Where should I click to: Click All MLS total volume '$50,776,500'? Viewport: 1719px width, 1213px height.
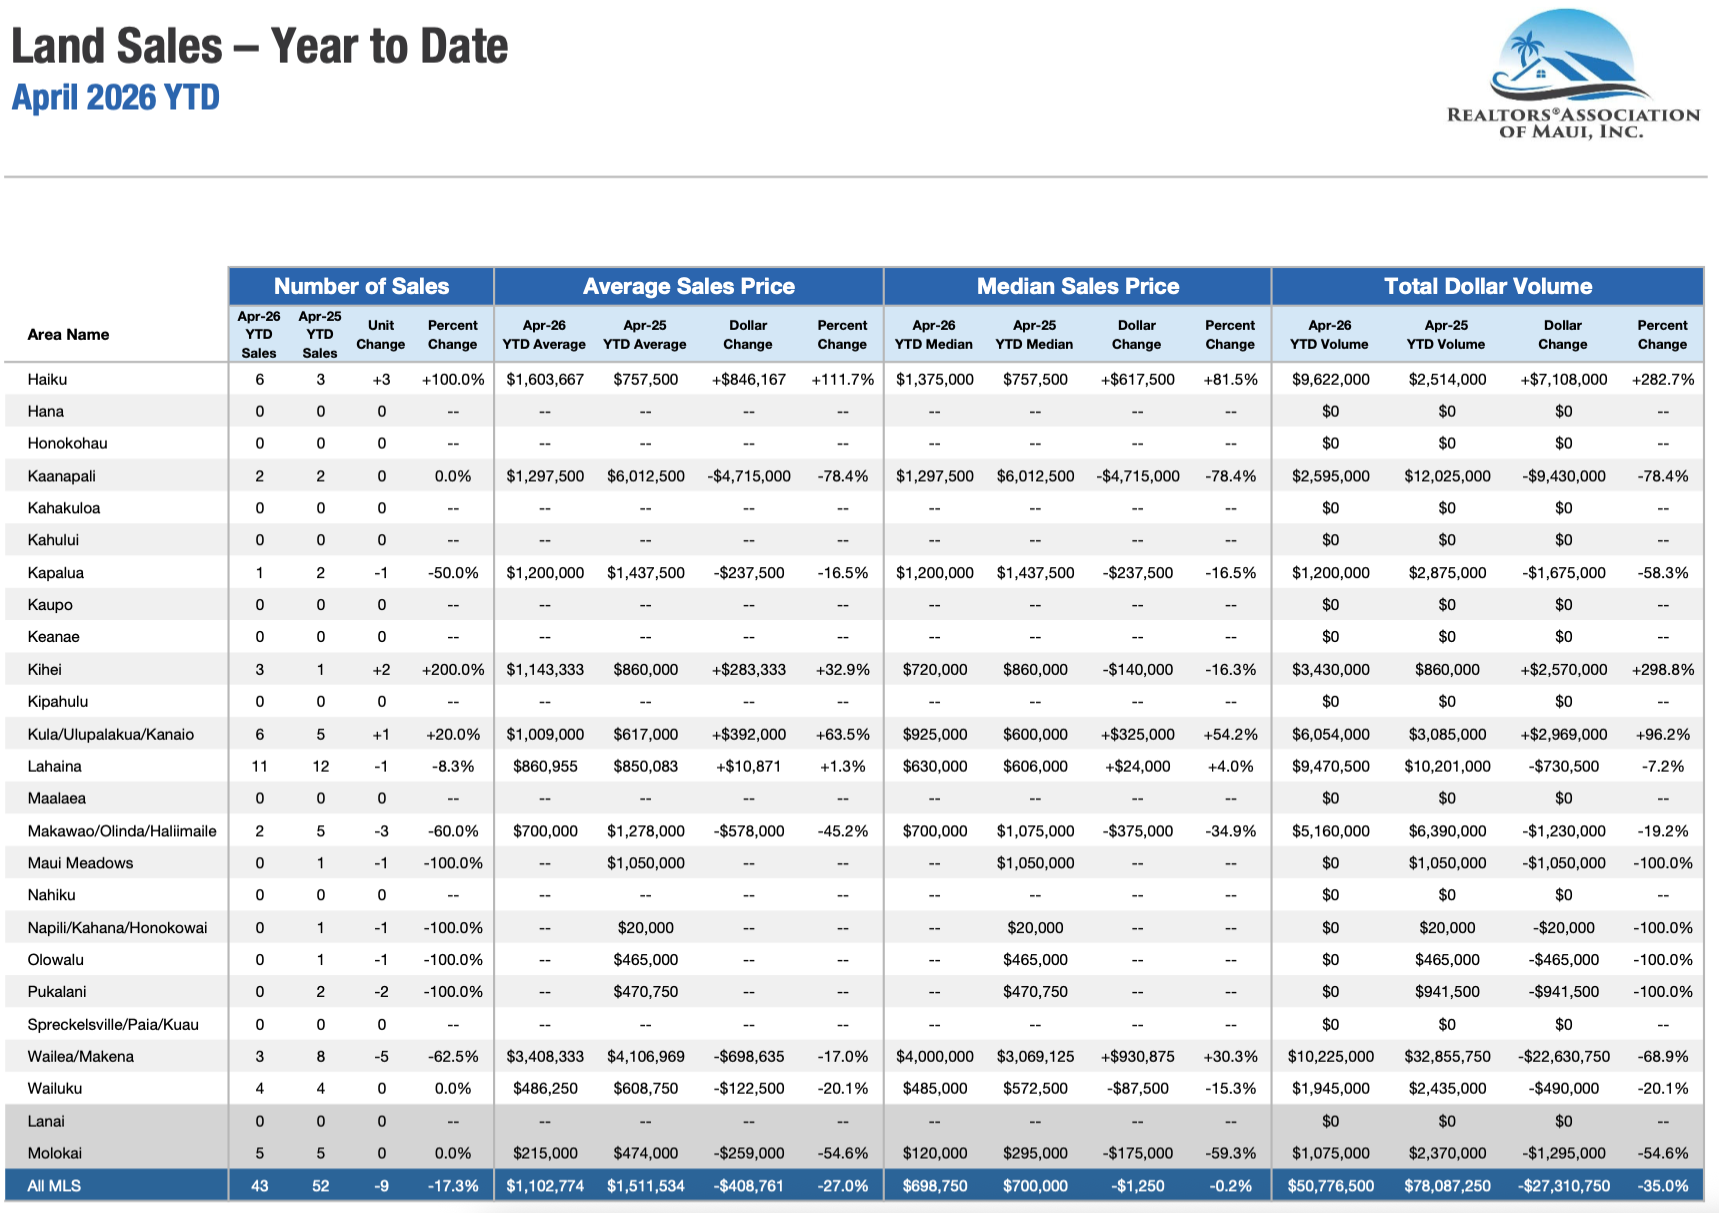coord(1329,1186)
